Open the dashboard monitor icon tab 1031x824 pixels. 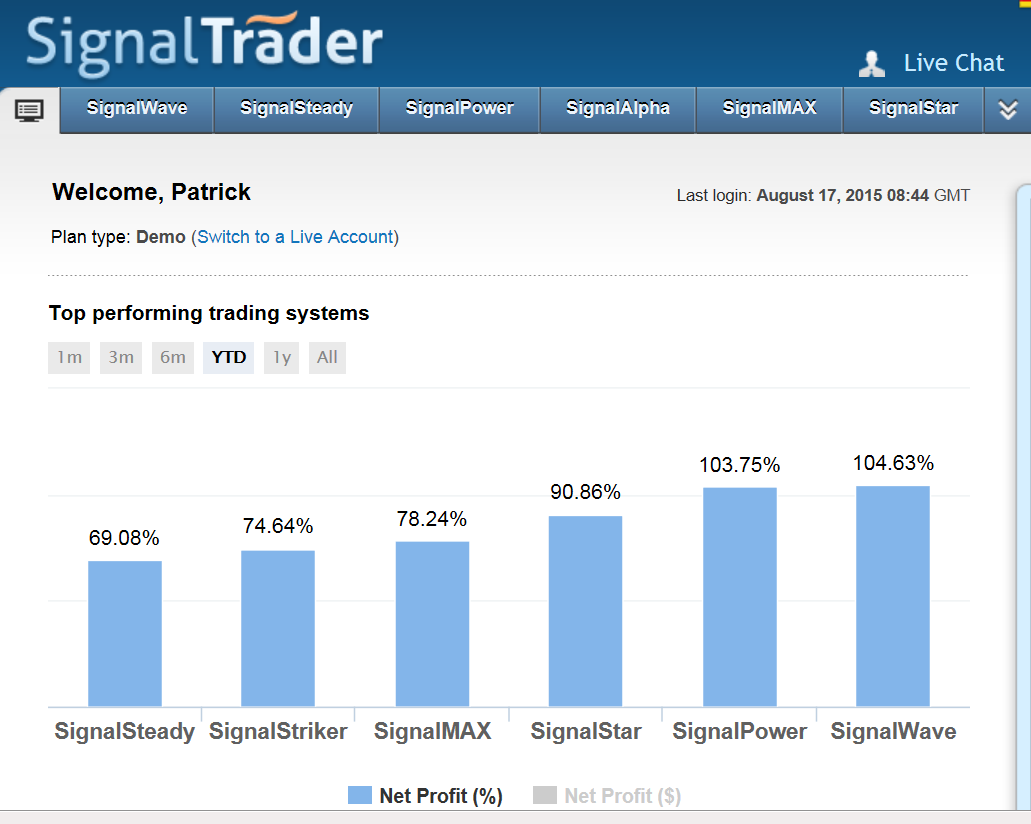pyautogui.click(x=29, y=110)
